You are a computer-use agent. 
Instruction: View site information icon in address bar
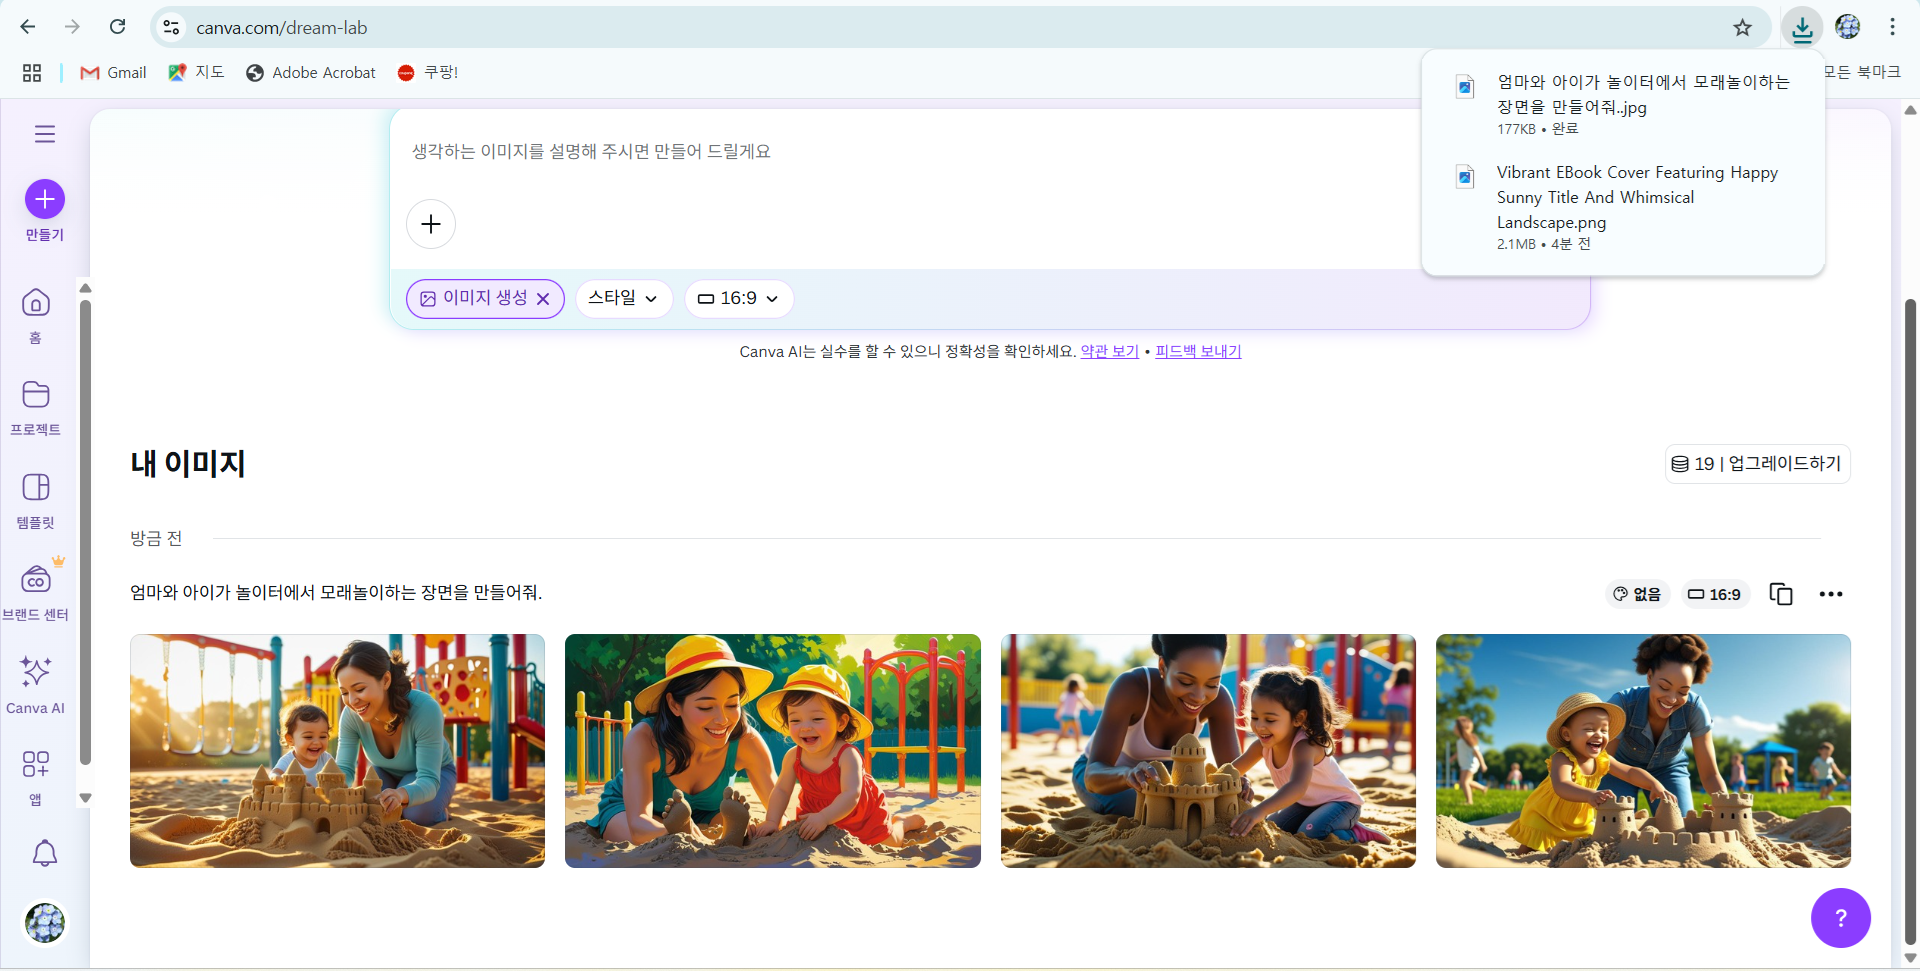(x=172, y=27)
